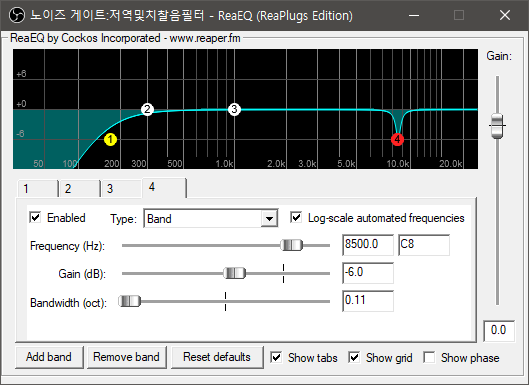Screen dimensions: 529x385
Task: Switch to band tab 3
Action: pos(121,188)
